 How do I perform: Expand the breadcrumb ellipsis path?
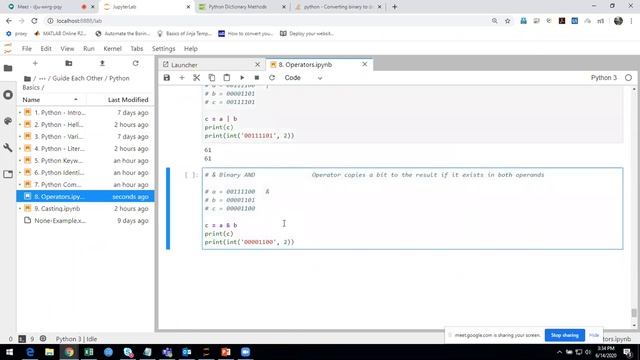coord(42,78)
